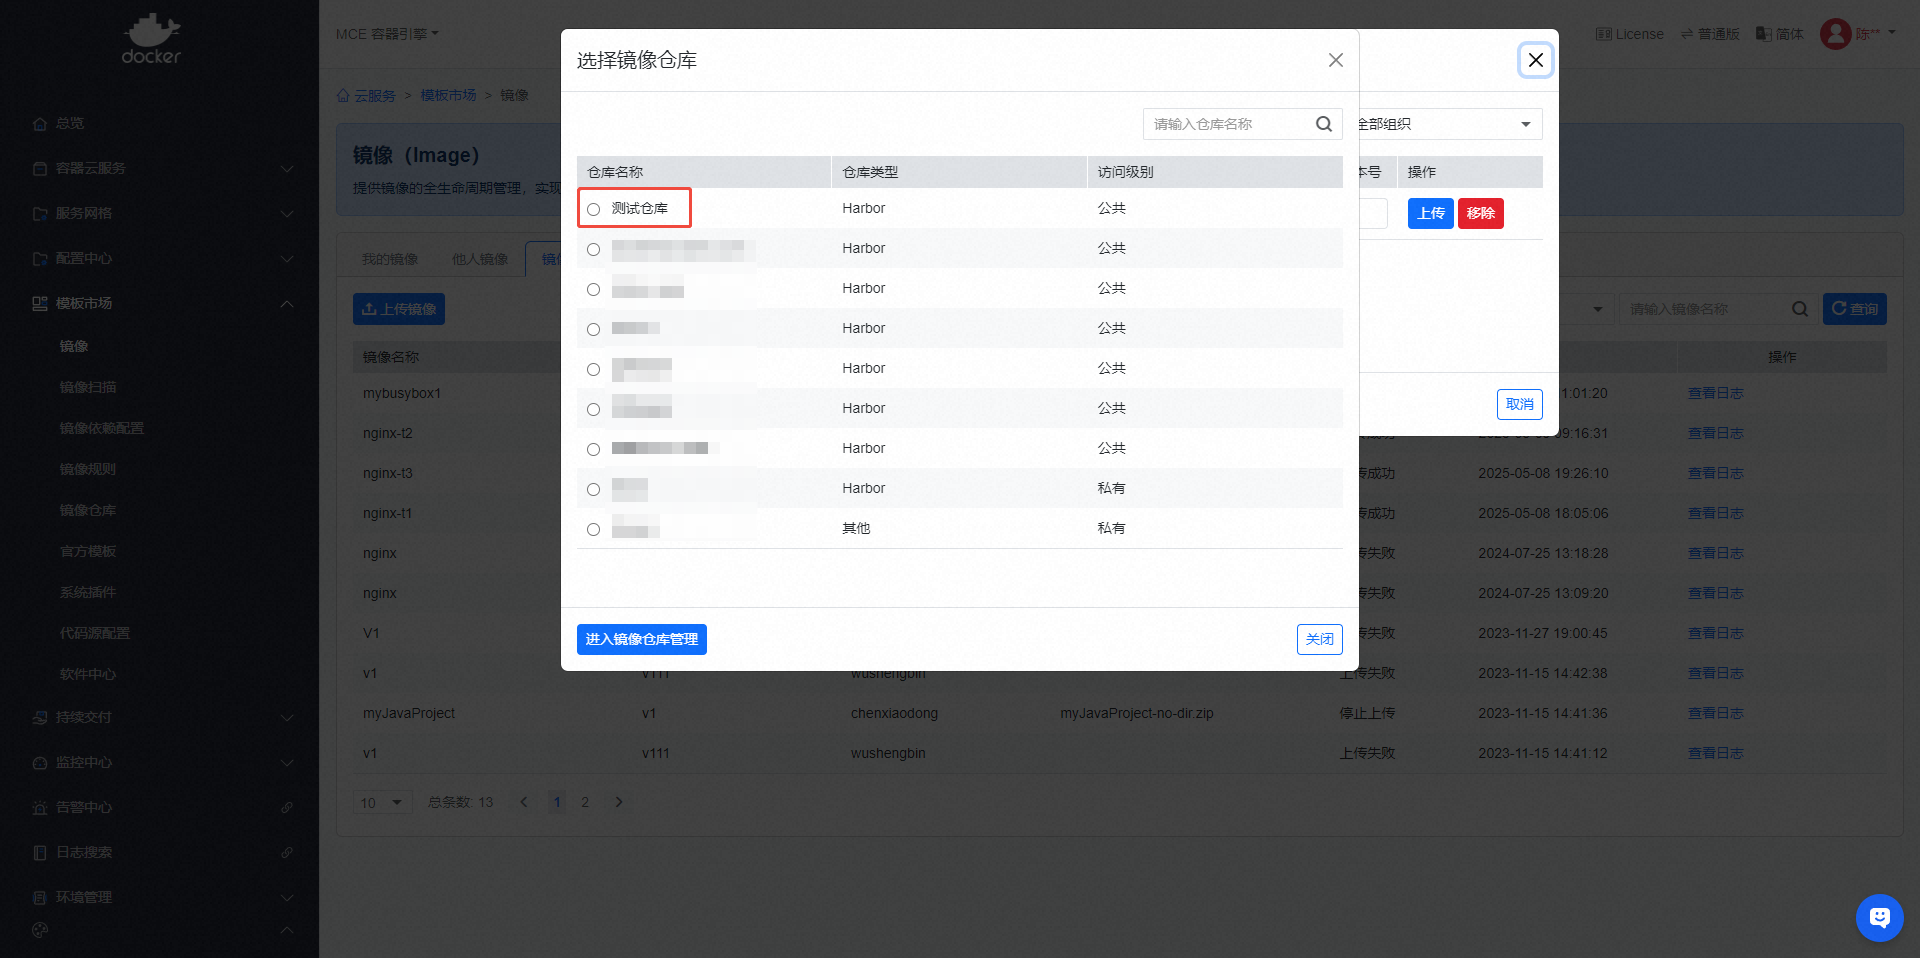Expand the MCE 容器引擎 dropdown
Screen dimensions: 1920x958
tap(387, 34)
